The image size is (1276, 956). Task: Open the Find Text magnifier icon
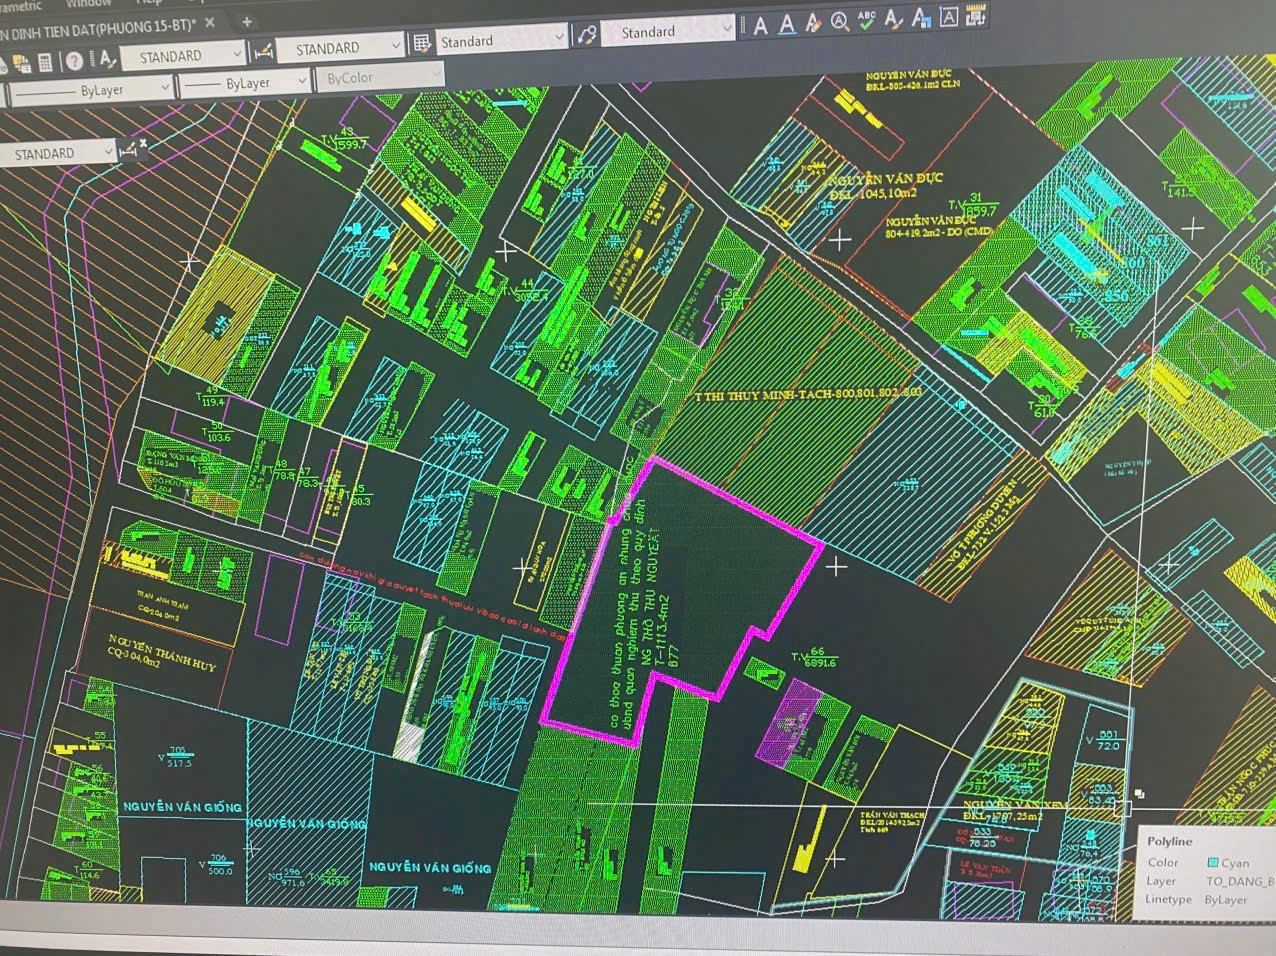coord(840,22)
